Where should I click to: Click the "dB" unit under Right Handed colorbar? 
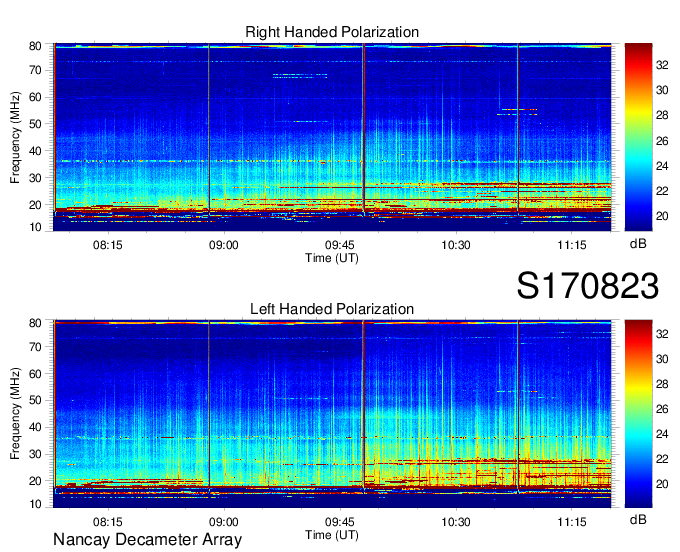(638, 244)
